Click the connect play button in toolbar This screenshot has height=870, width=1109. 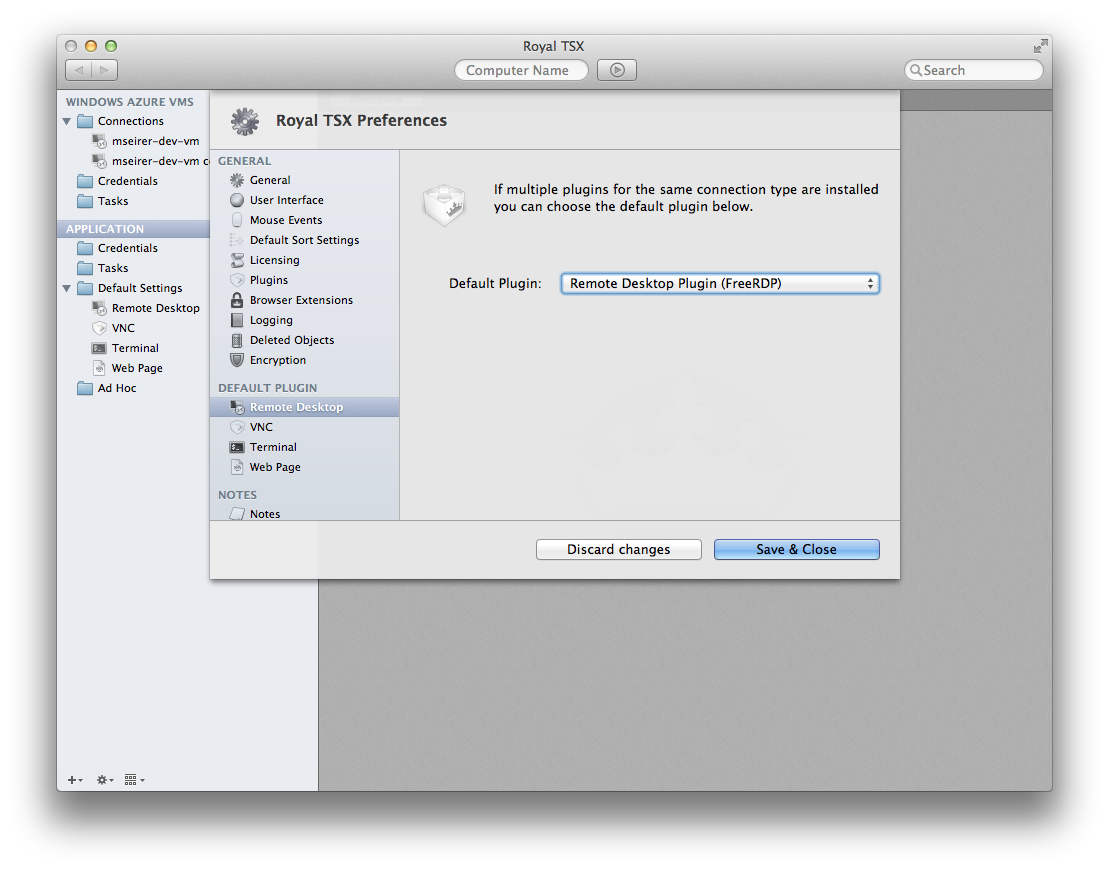point(617,70)
